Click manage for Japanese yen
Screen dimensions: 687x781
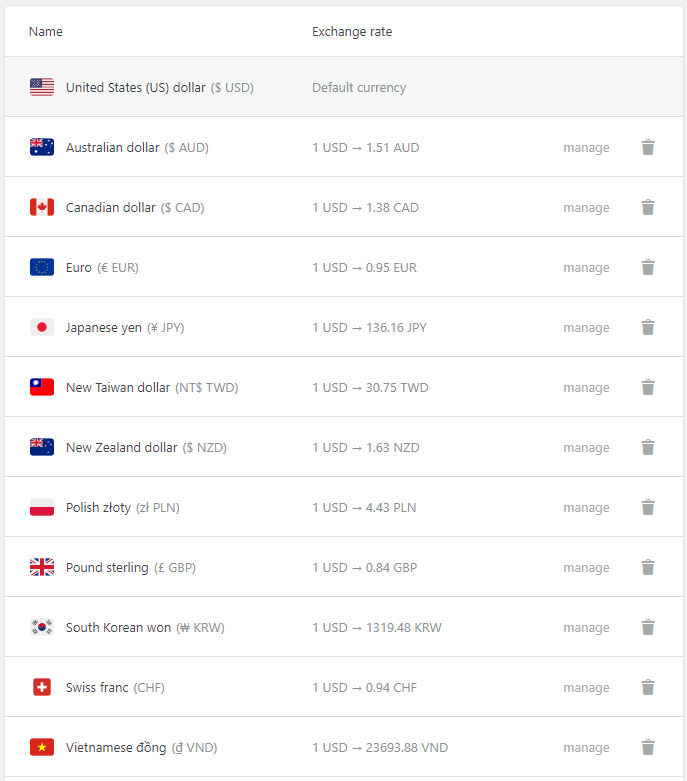click(x=586, y=328)
